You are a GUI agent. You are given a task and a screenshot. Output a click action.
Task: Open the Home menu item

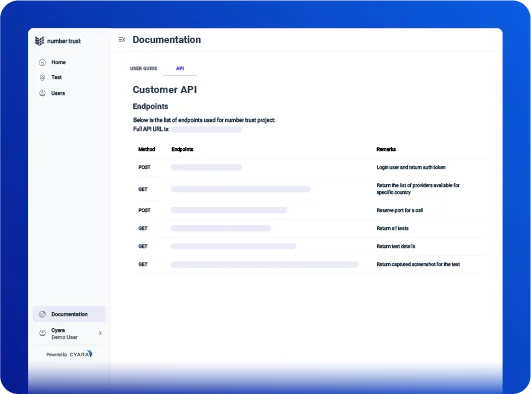[x=58, y=62]
